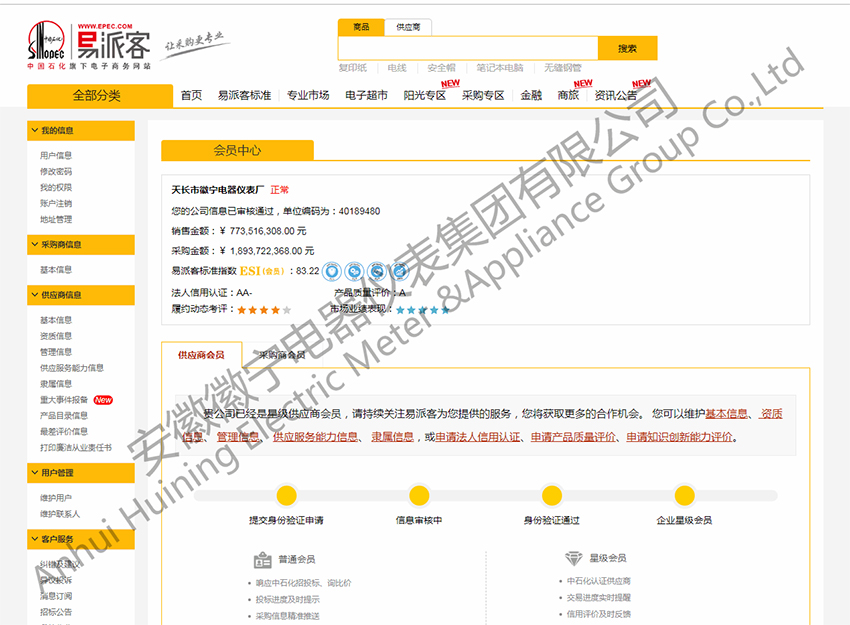This screenshot has width=850, height=625.
Task: Click the Sinopec EPEC logo
Action: 89,46
